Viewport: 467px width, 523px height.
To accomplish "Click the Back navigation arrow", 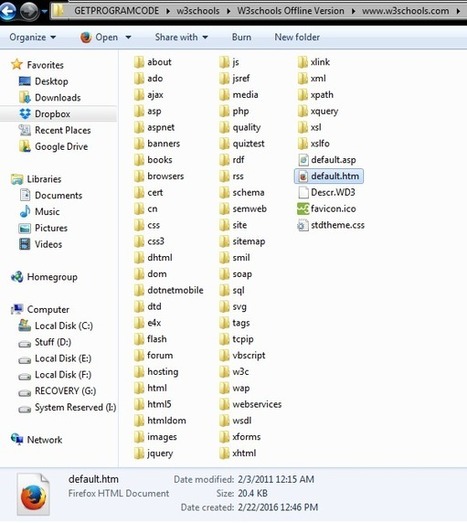I will pyautogui.click(x=7, y=11).
